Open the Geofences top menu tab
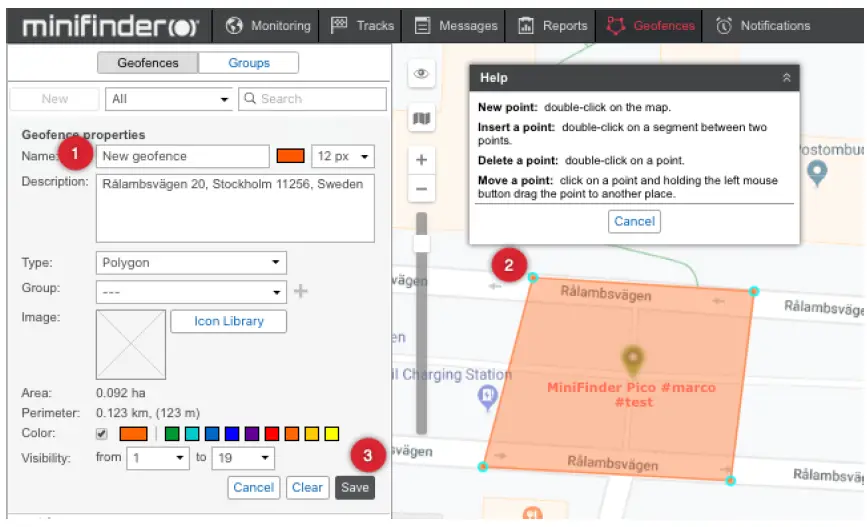867x527 pixels. (649, 26)
